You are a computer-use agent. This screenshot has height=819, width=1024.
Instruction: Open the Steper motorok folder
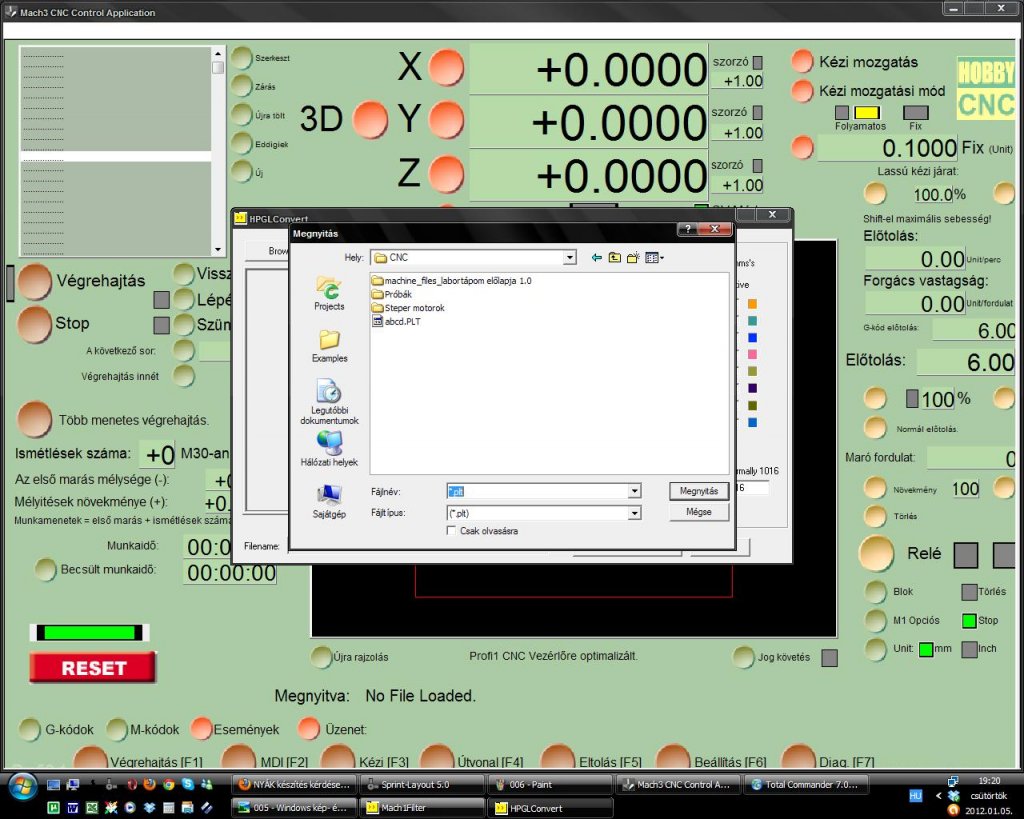[408, 308]
